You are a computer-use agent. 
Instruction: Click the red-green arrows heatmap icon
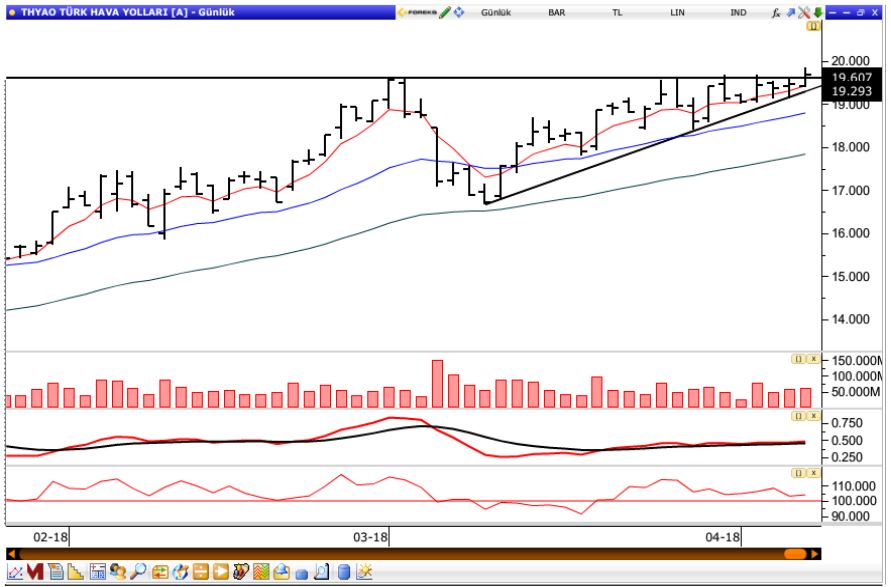pyautogui.click(x=261, y=572)
